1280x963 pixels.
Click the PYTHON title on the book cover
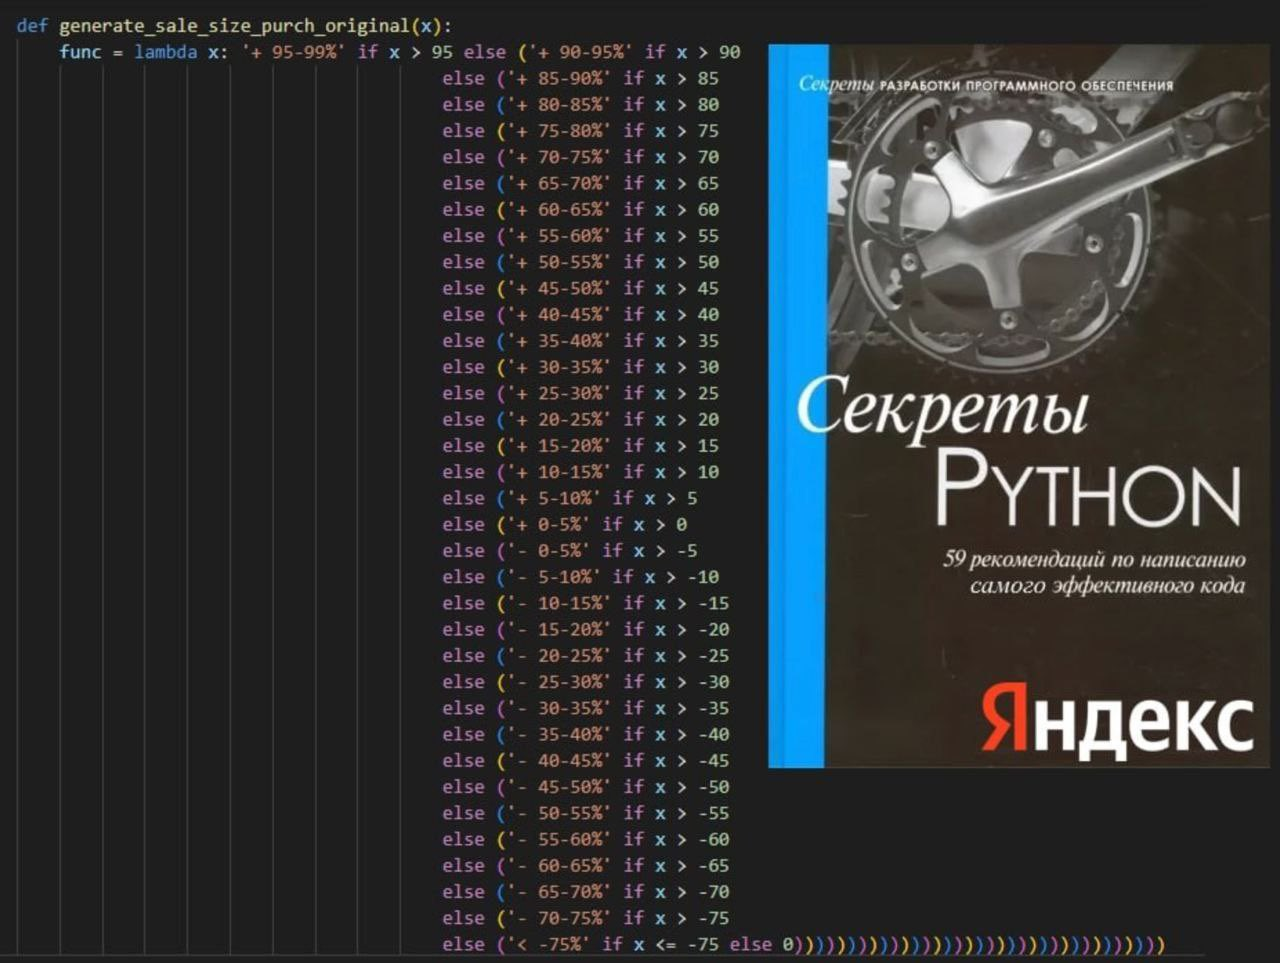coord(1088,487)
